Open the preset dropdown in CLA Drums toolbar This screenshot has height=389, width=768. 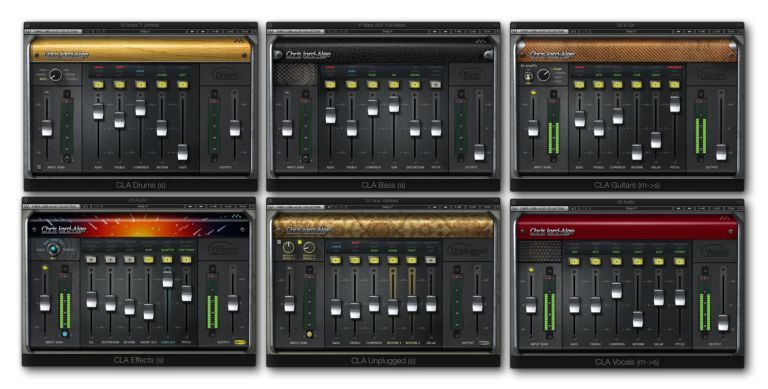click(x=144, y=31)
